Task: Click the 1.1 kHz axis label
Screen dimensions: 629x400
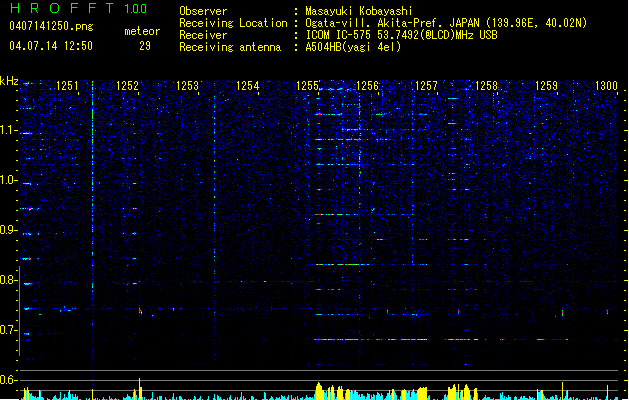Action: click(x=7, y=130)
